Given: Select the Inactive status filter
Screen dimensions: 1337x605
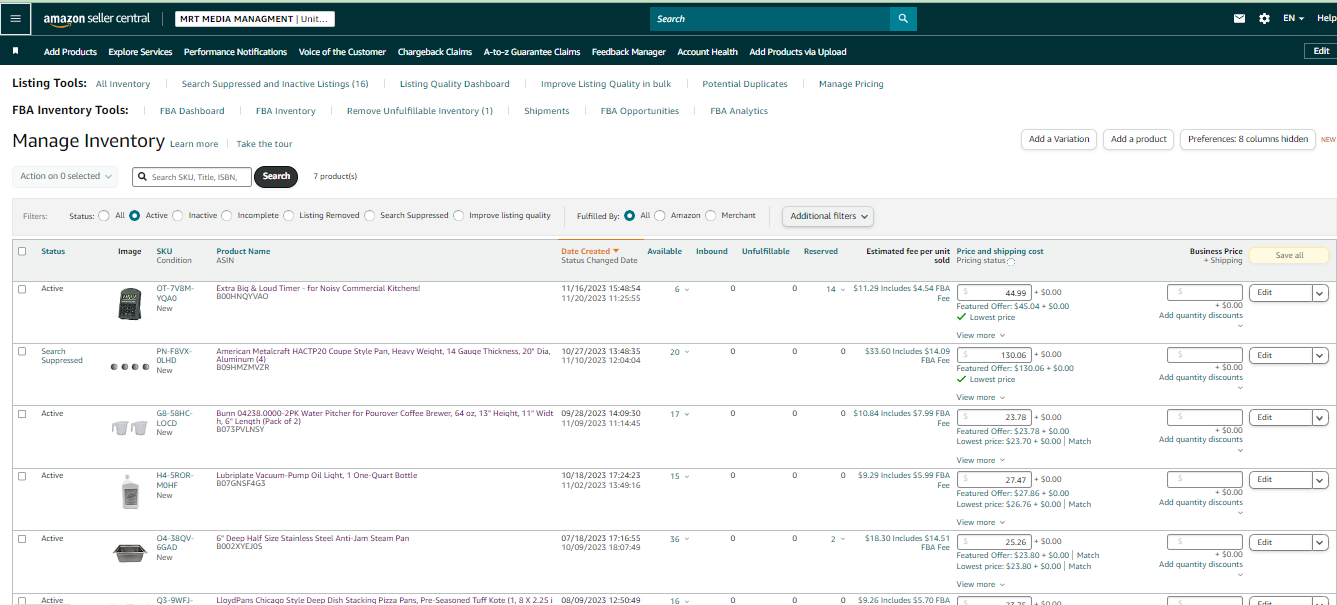Looking at the screenshot, I should coord(178,215).
